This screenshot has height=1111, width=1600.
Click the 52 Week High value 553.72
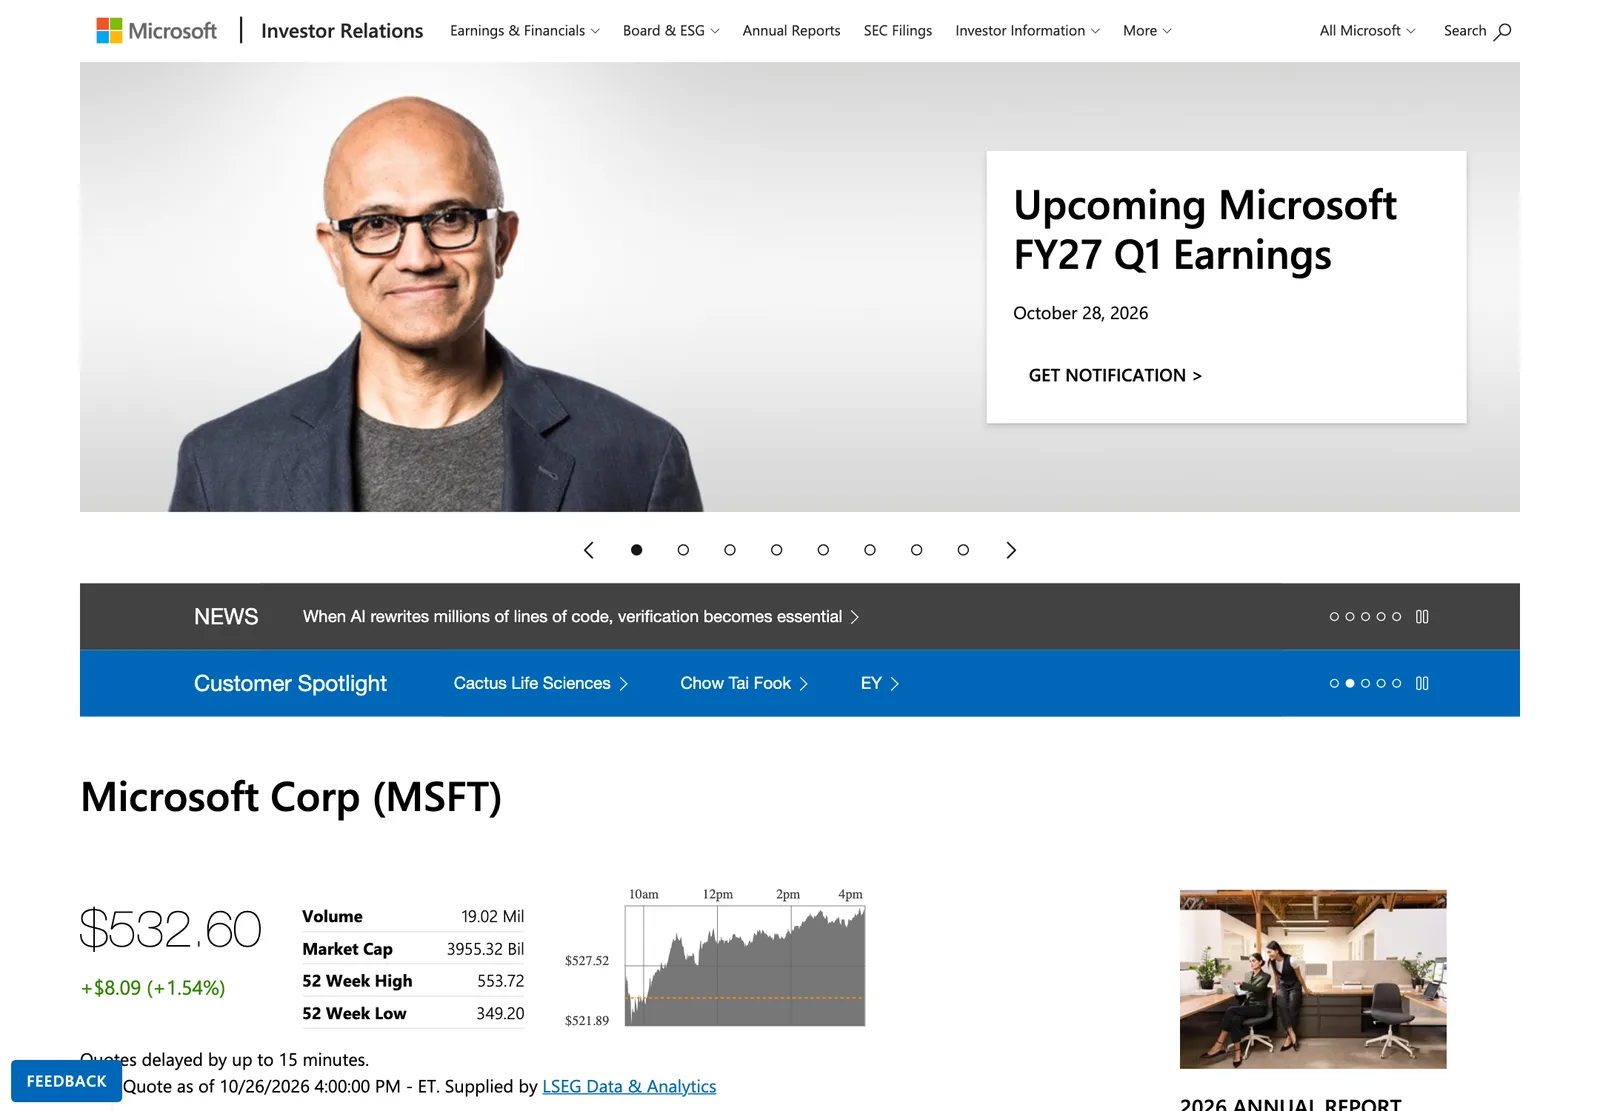coord(501,981)
